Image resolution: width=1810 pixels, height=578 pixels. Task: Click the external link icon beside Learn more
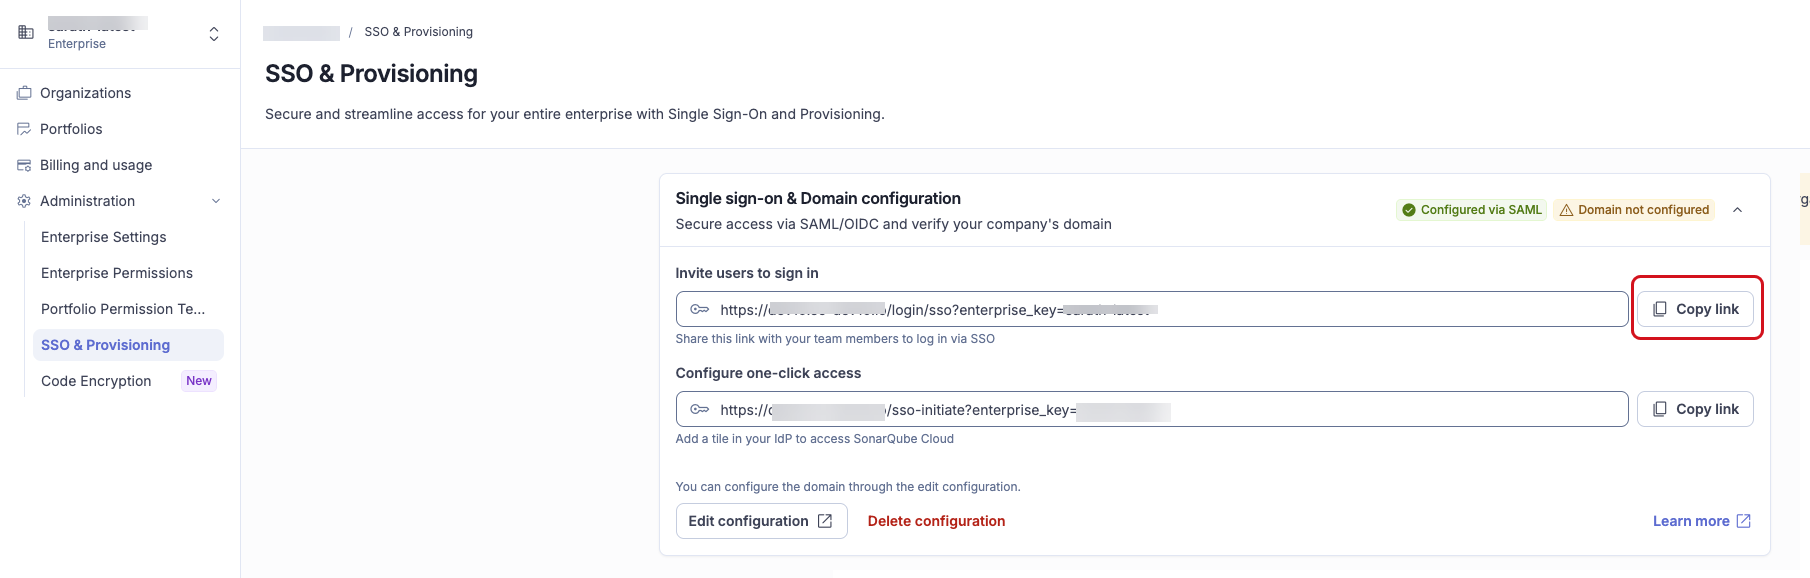click(1743, 521)
